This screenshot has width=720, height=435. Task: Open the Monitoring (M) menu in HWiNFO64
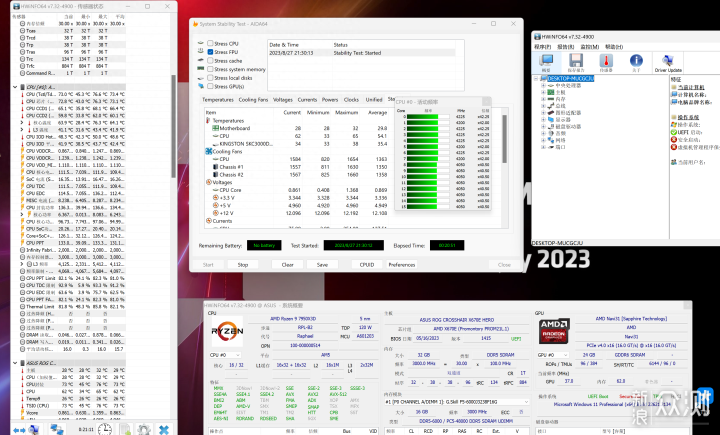pos(590,47)
